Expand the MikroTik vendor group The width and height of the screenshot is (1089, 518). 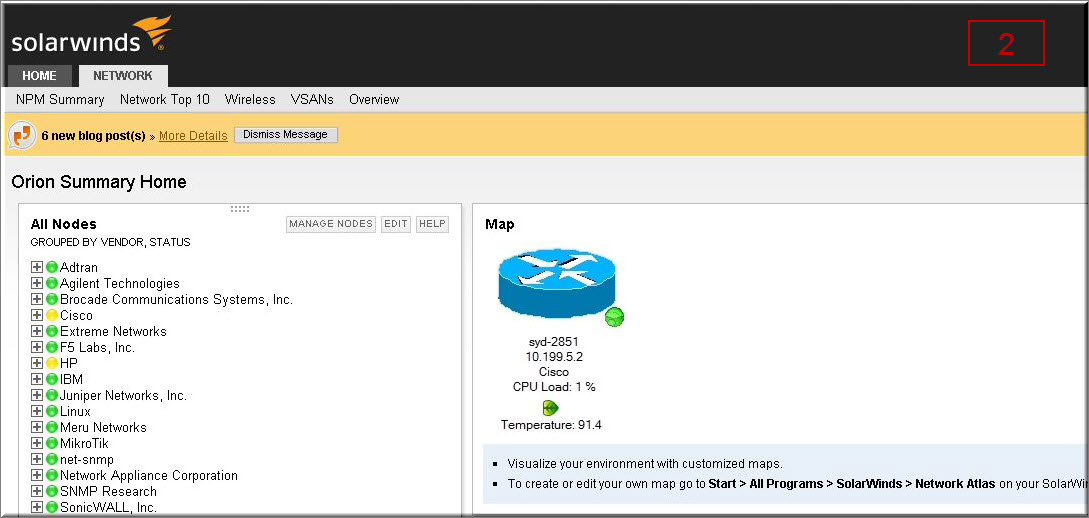(37, 443)
